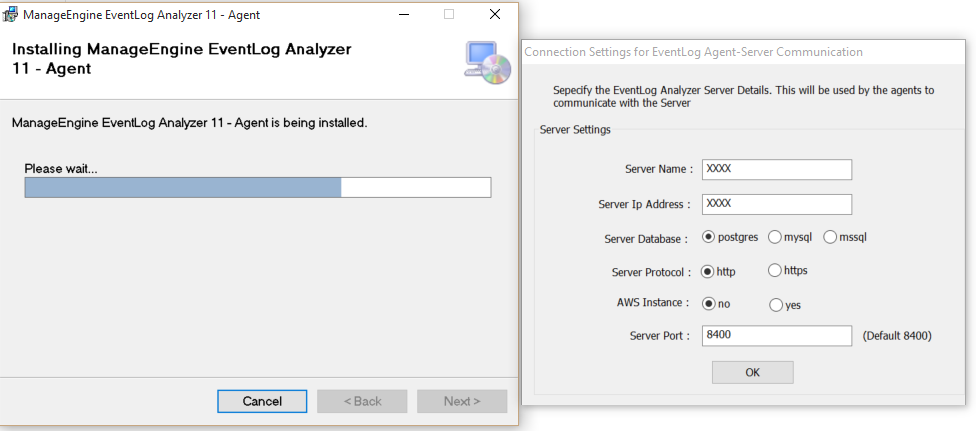Switch server protocol to https

[x=774, y=270]
